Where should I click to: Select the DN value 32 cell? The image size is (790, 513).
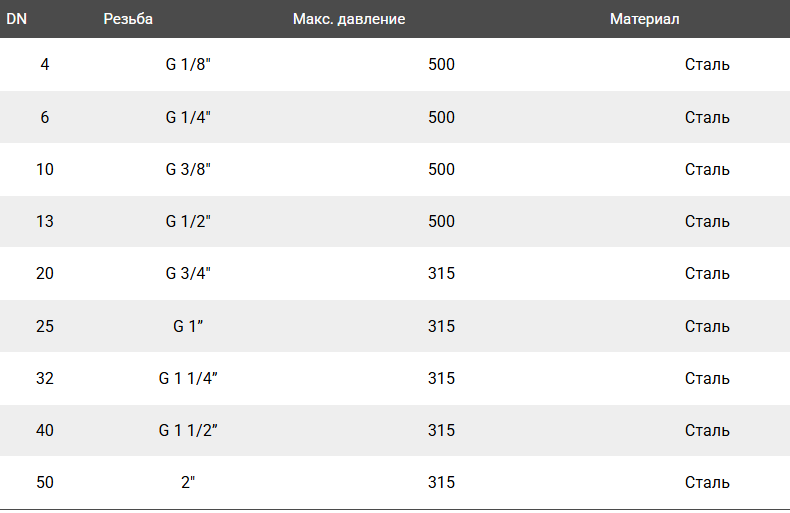[45, 378]
